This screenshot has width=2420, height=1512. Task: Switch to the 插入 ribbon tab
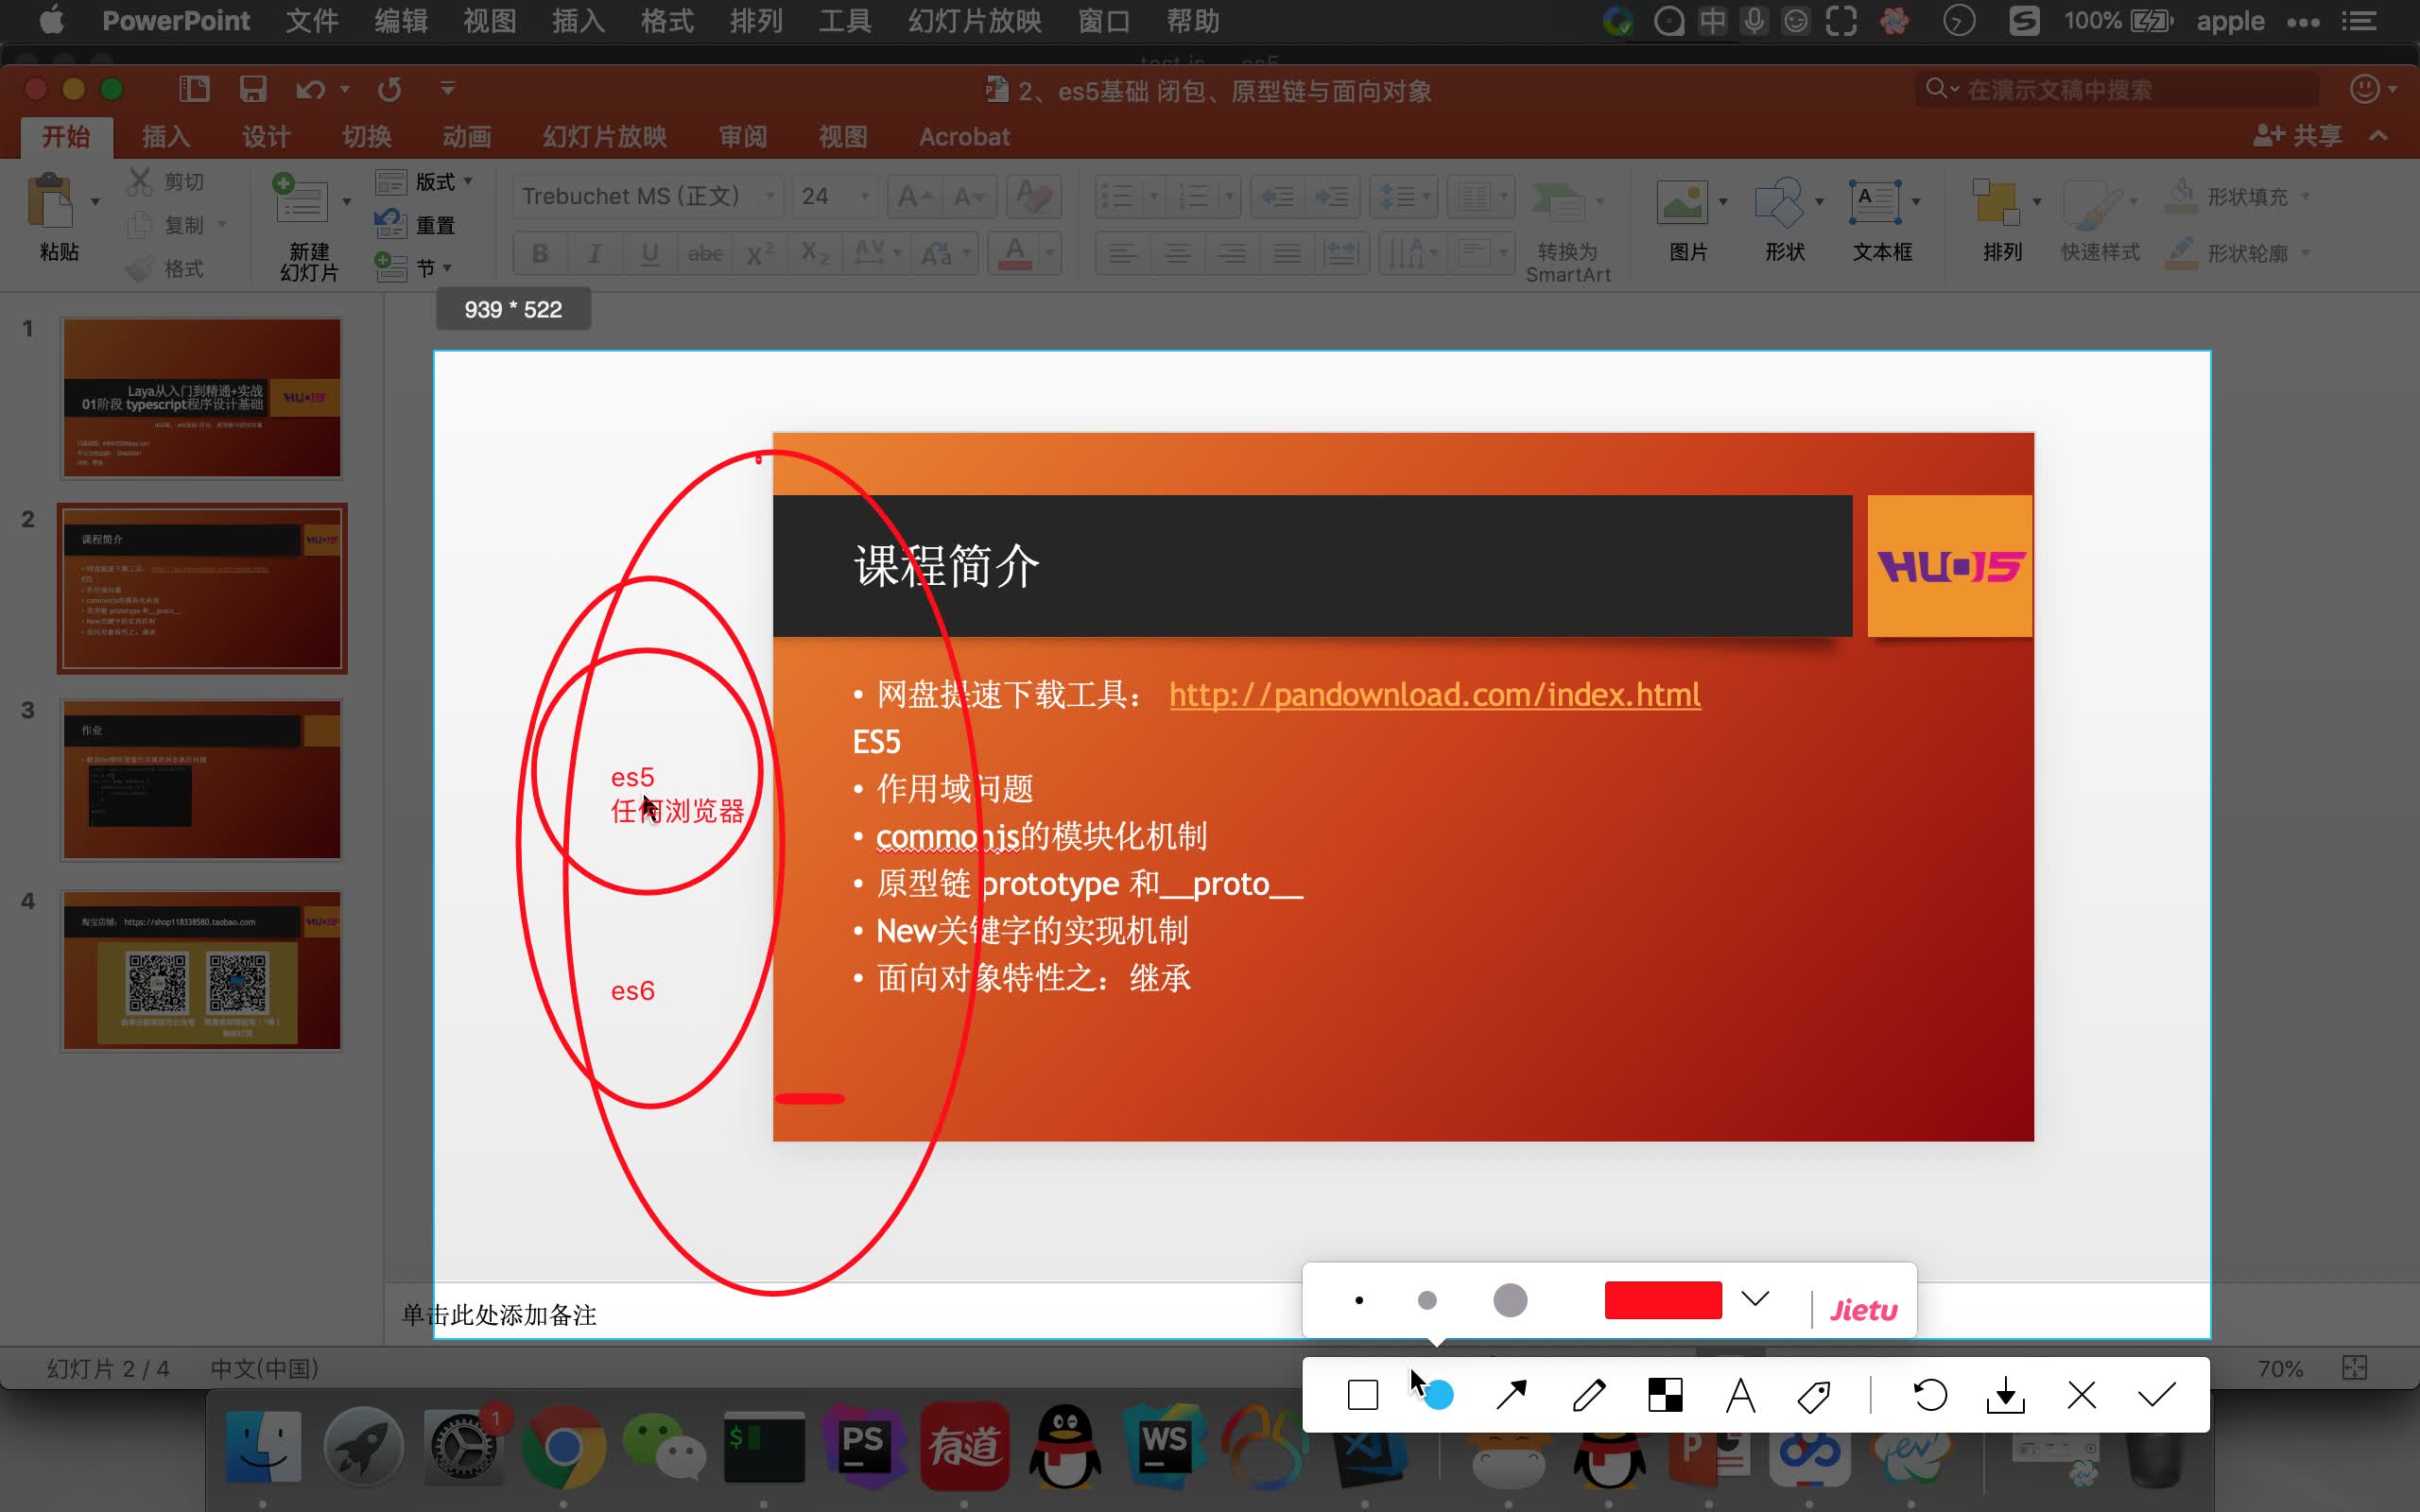[x=164, y=136]
